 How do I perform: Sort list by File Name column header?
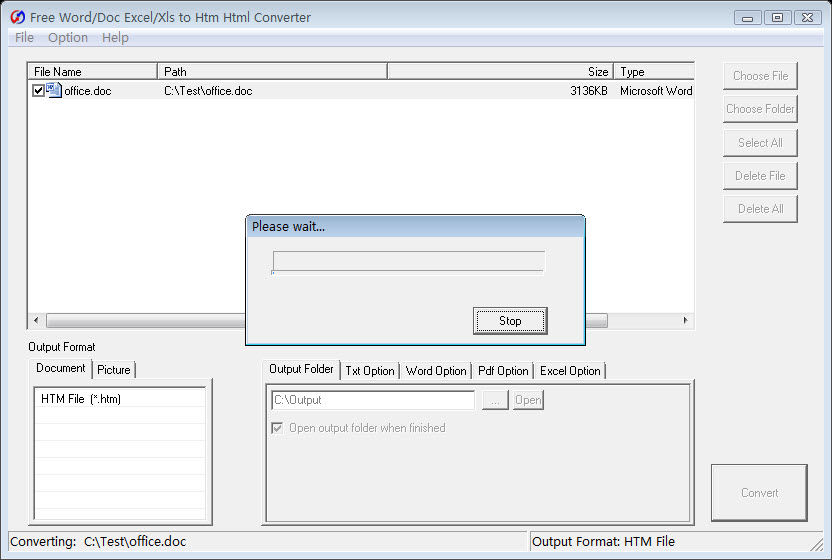point(92,71)
